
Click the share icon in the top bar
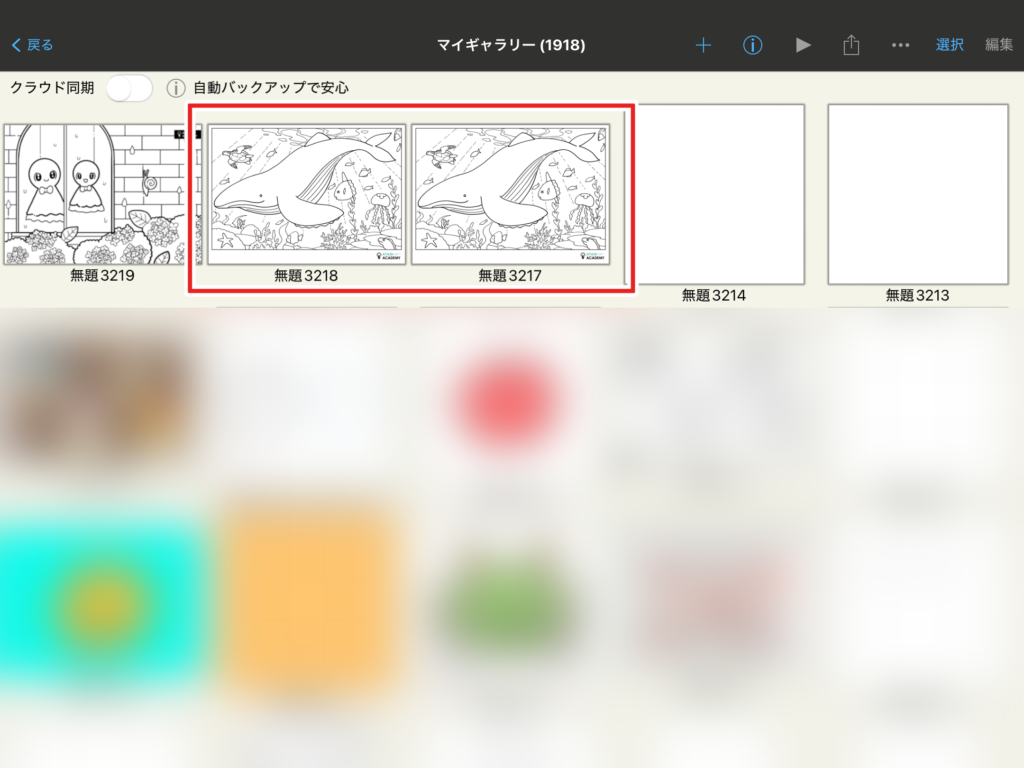coord(851,45)
